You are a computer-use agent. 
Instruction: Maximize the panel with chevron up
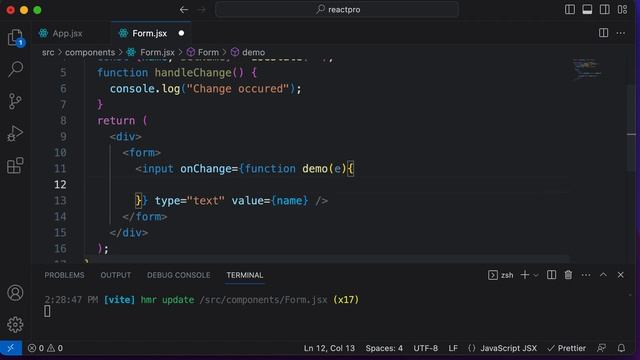tap(603, 275)
